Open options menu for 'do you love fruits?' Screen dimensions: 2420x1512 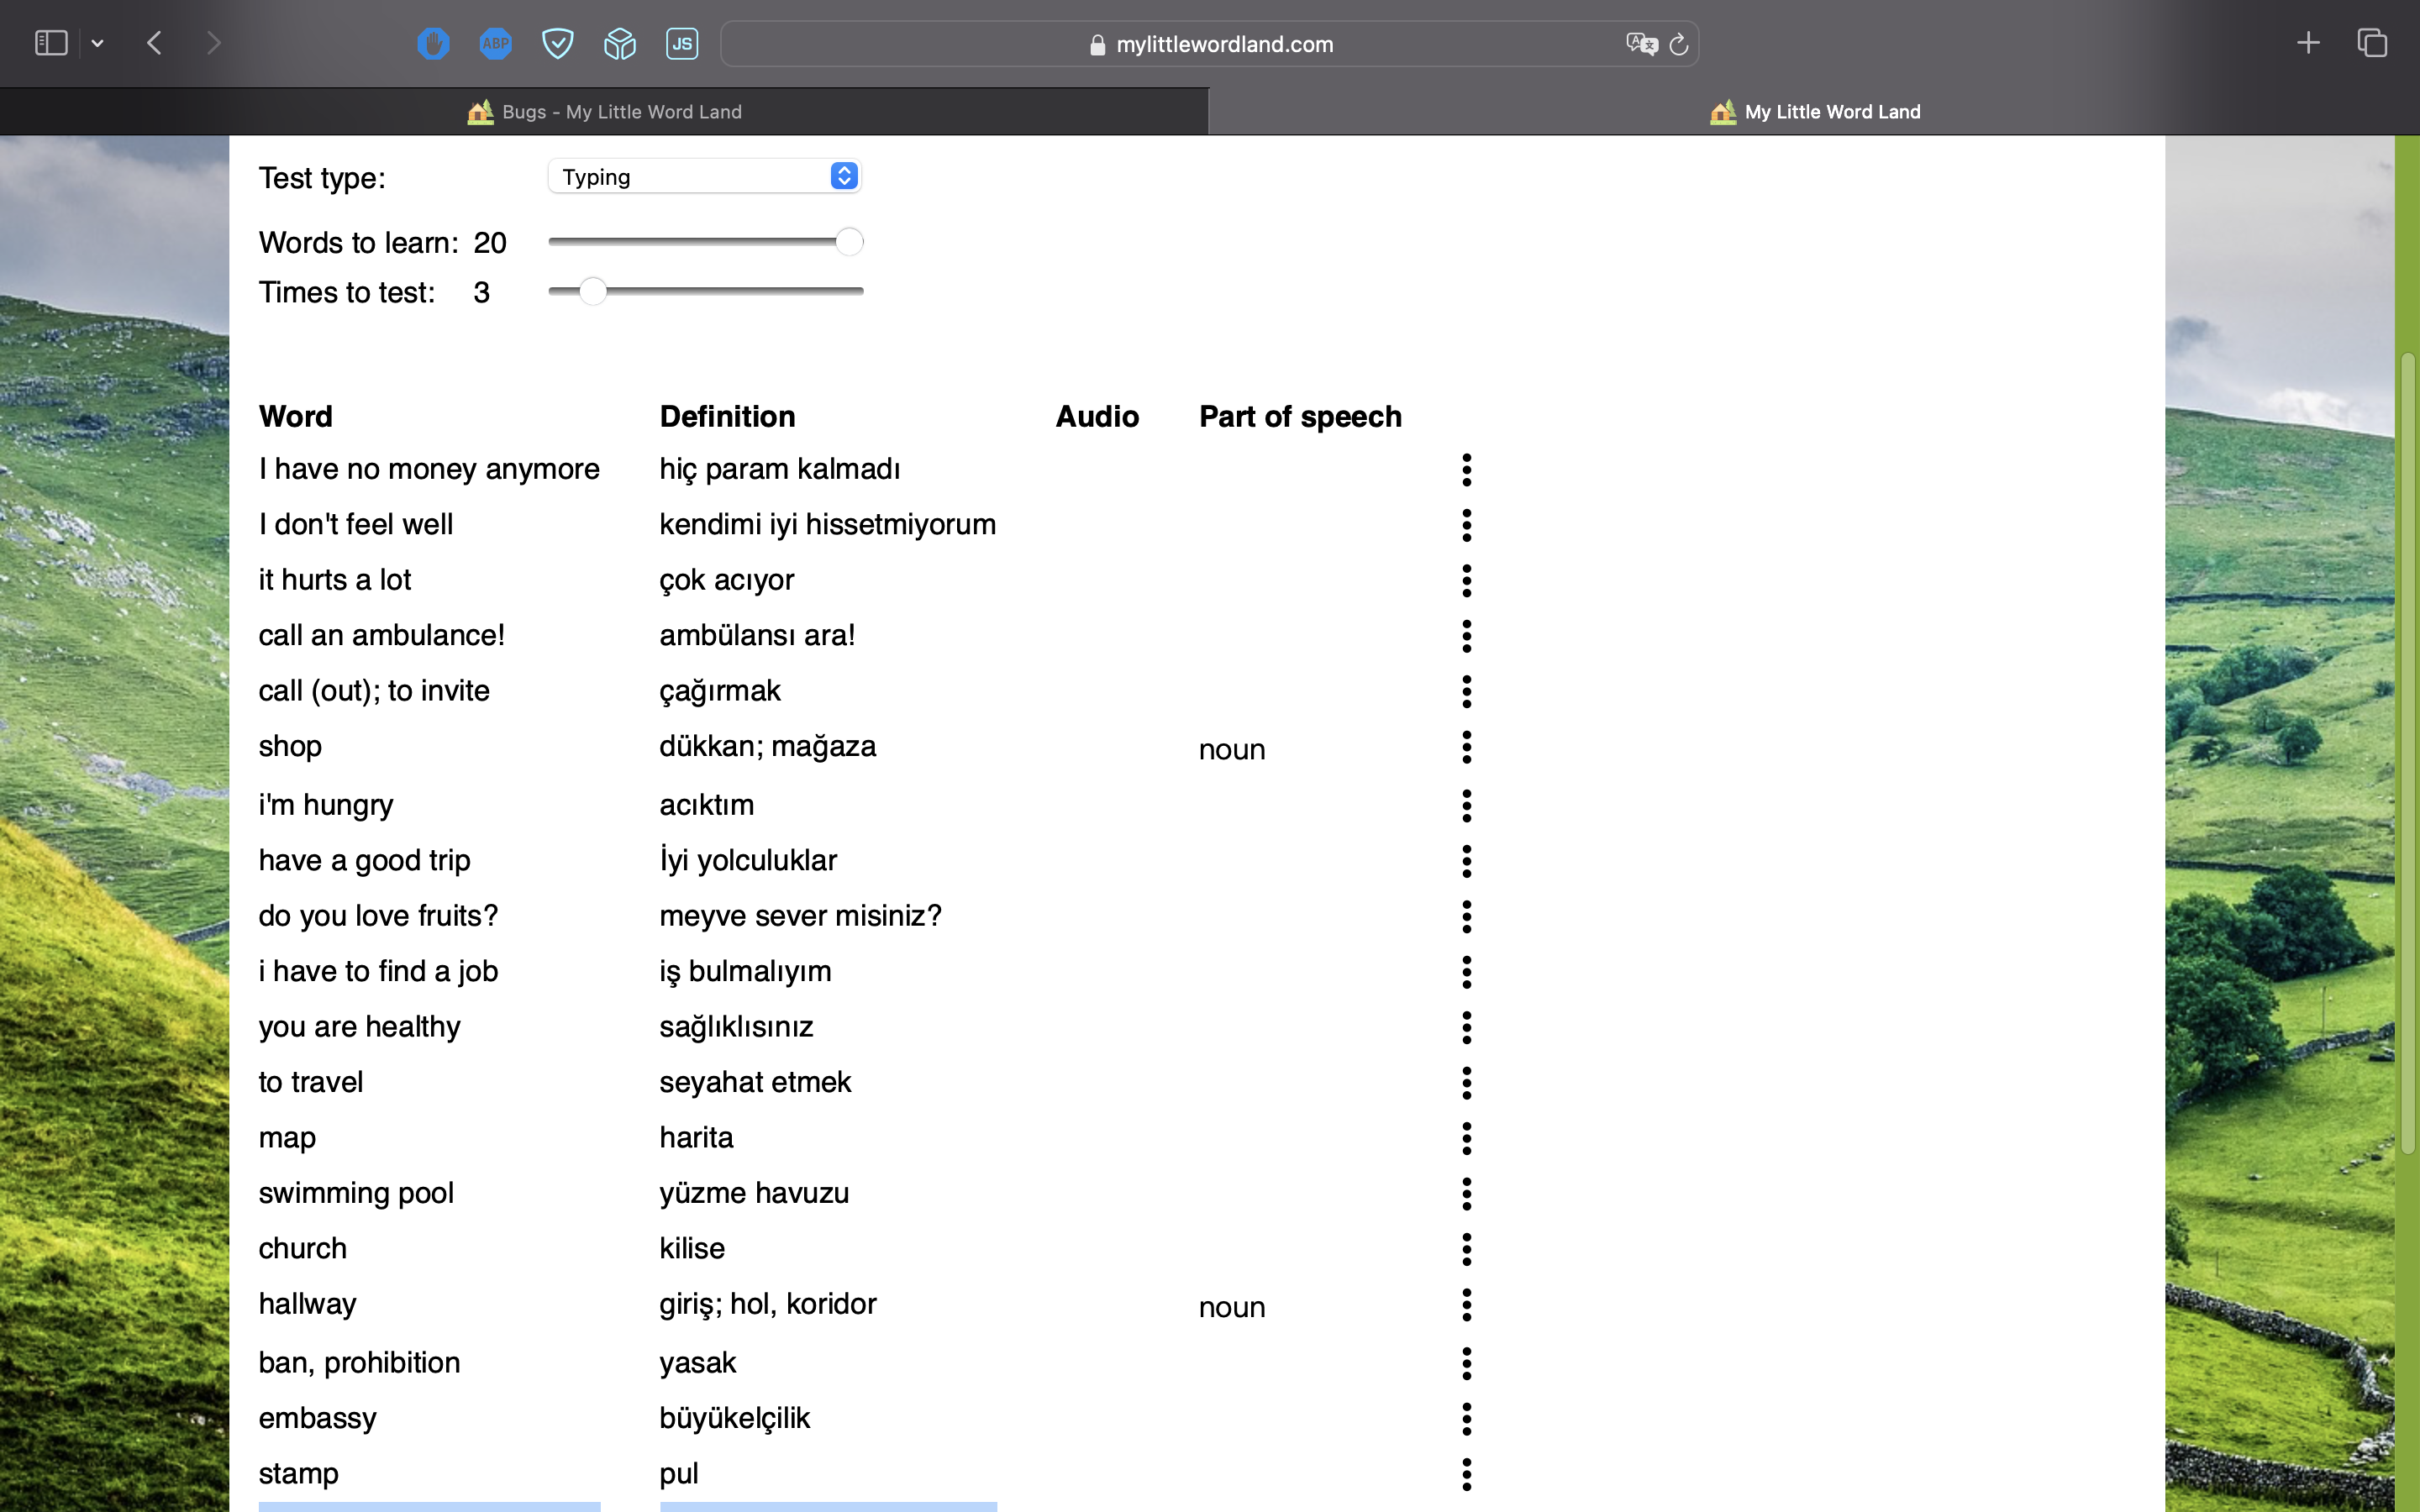1467,917
